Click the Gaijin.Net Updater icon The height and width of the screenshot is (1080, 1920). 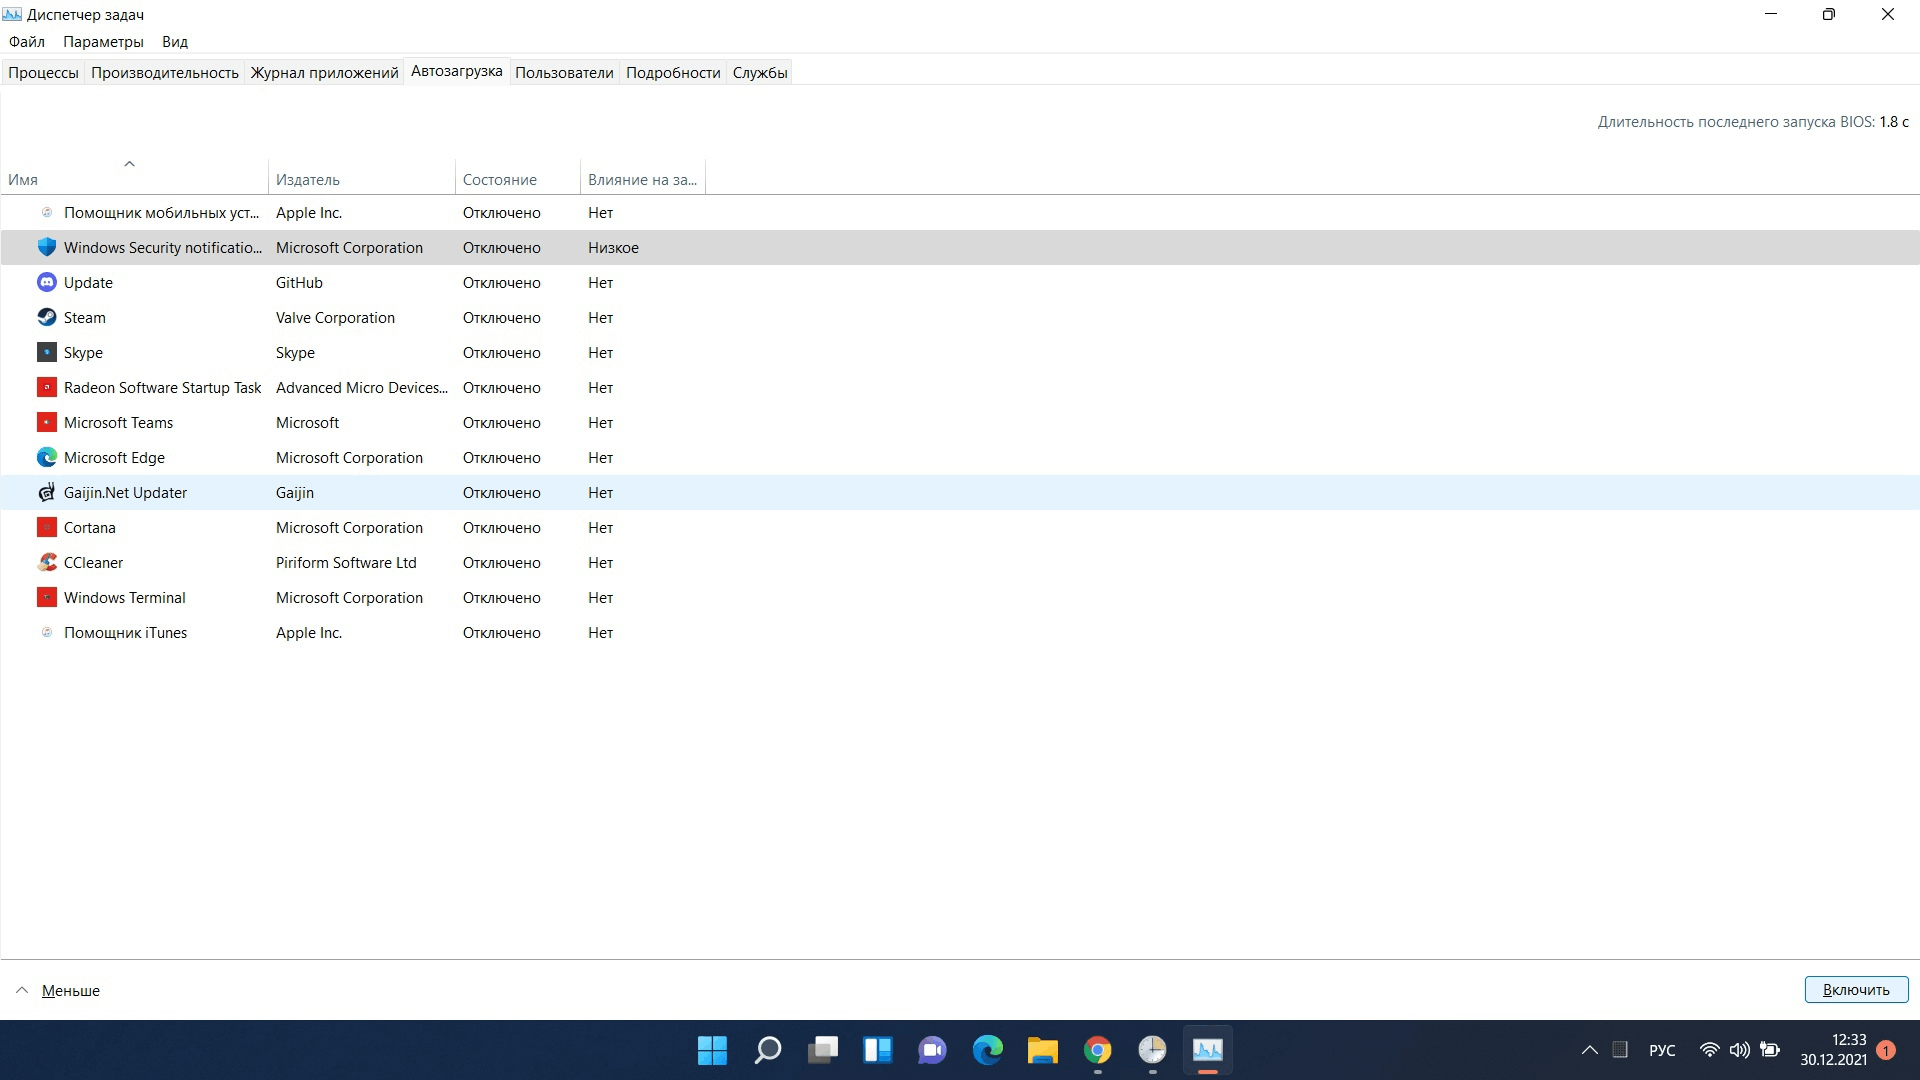(47, 492)
